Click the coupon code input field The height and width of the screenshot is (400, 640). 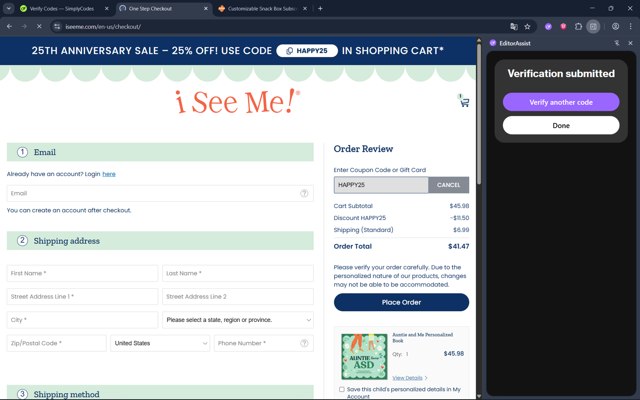click(x=381, y=185)
